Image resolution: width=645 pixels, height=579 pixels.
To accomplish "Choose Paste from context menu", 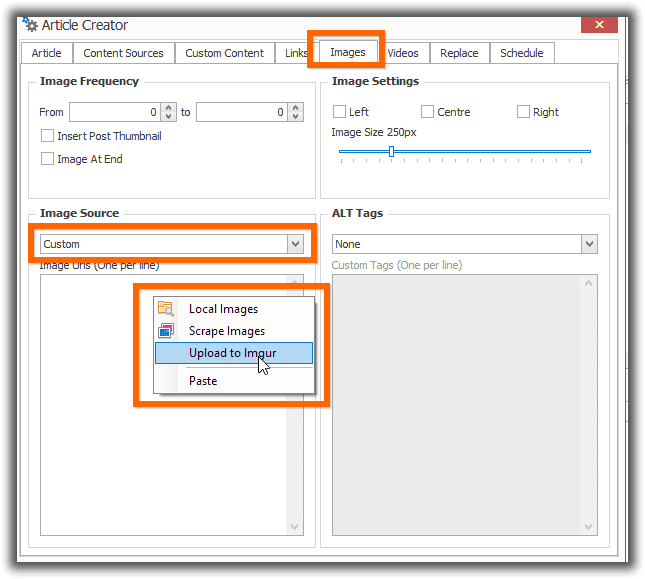I will click(234, 381).
